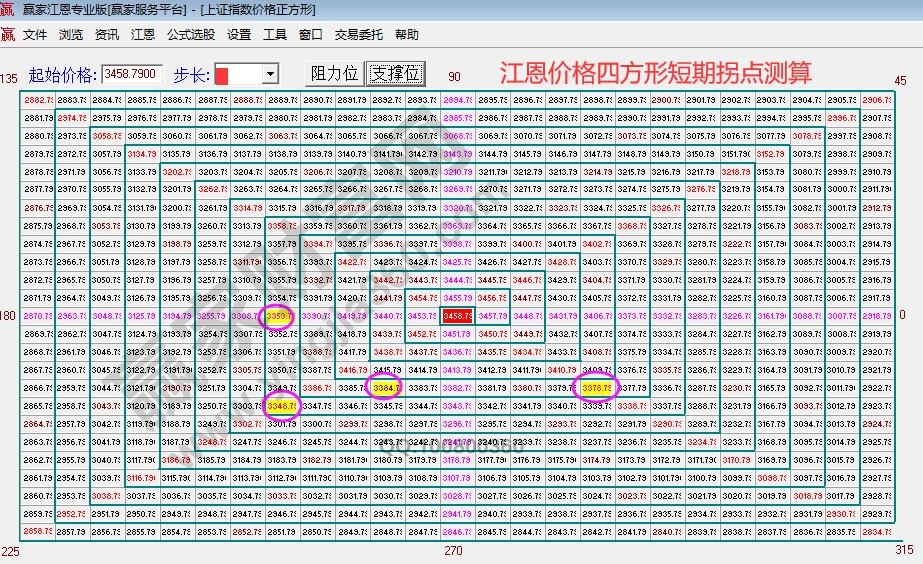Select the 资讯 menu item
The height and width of the screenshot is (564, 923).
[107, 34]
